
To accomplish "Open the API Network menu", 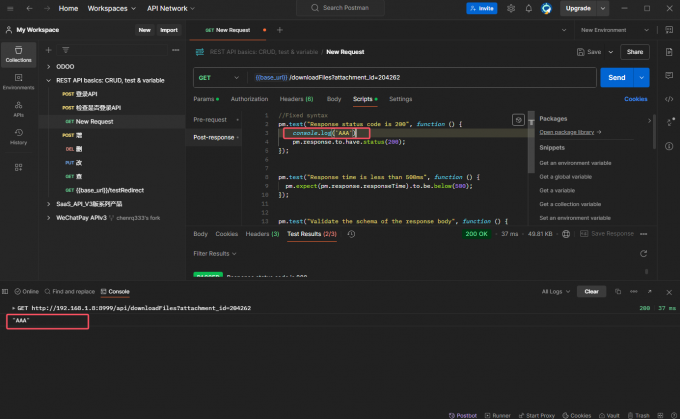I will (x=170, y=8).
